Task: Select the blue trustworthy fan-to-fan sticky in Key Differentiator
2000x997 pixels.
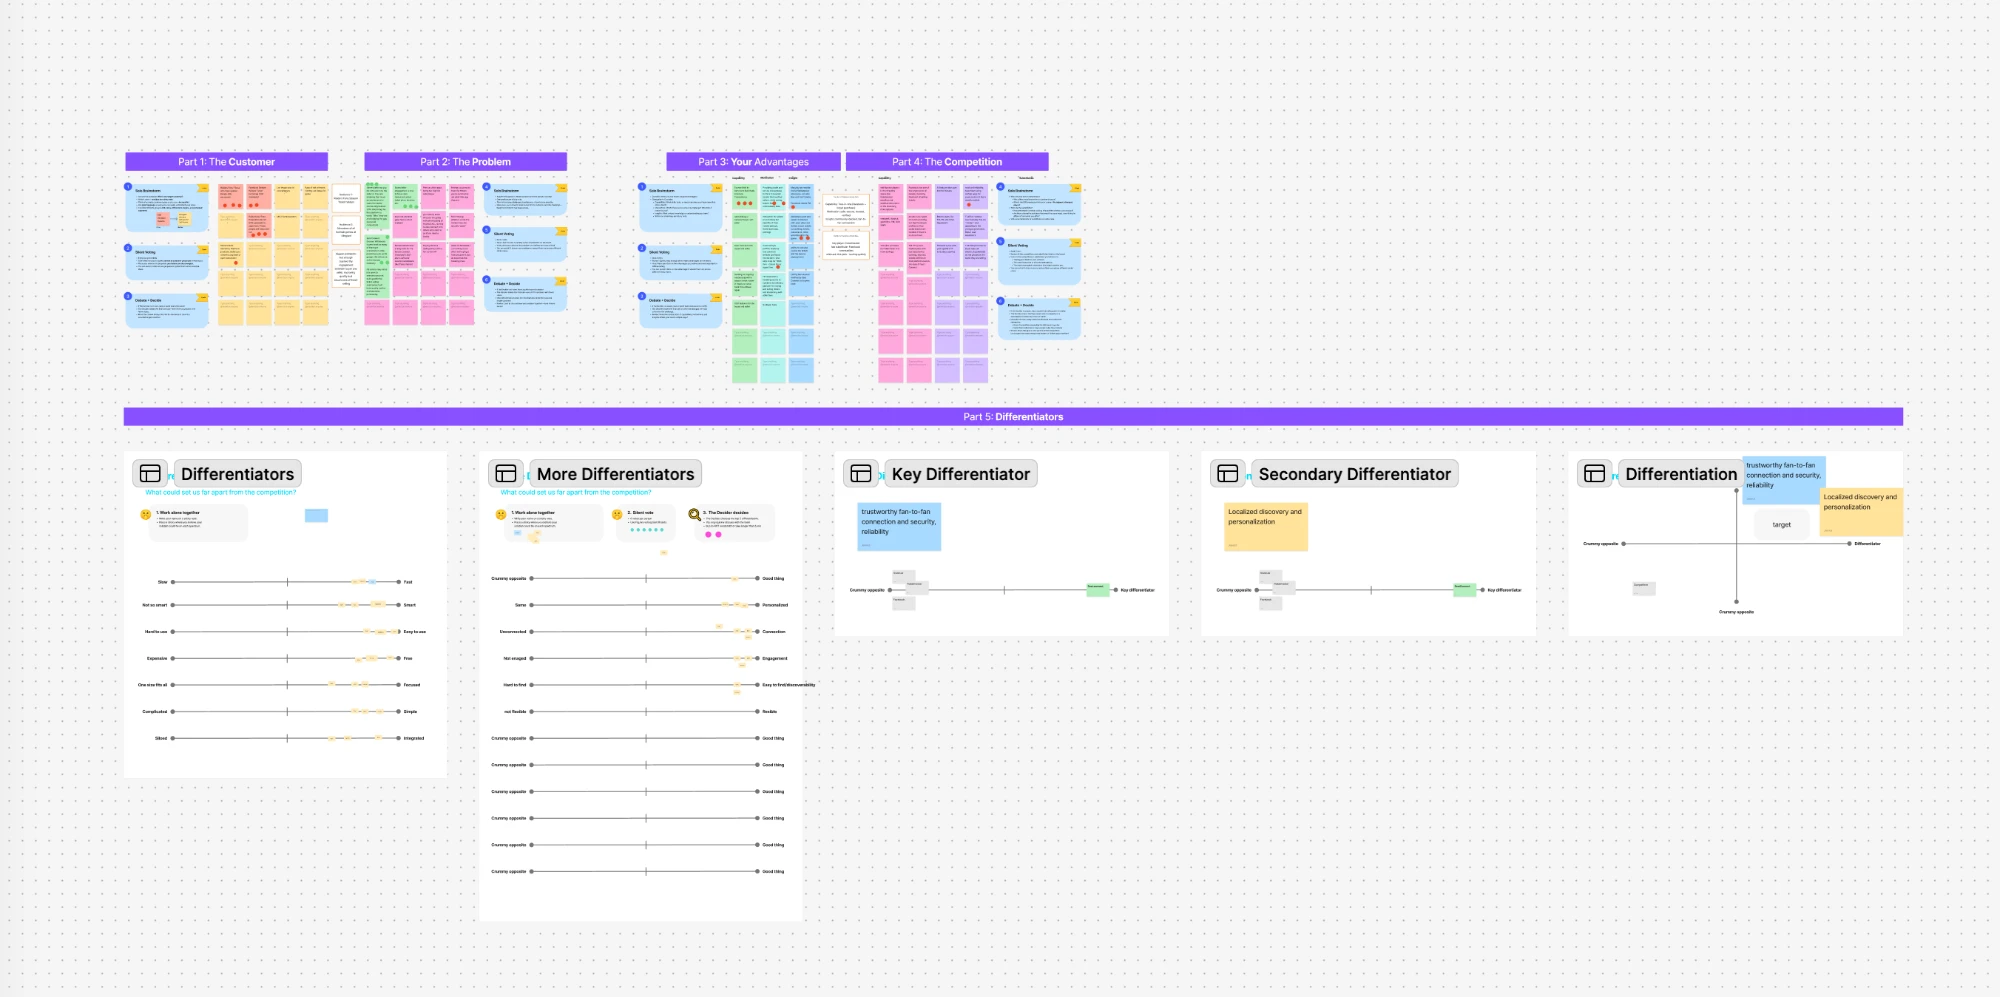Action: pyautogui.click(x=900, y=527)
